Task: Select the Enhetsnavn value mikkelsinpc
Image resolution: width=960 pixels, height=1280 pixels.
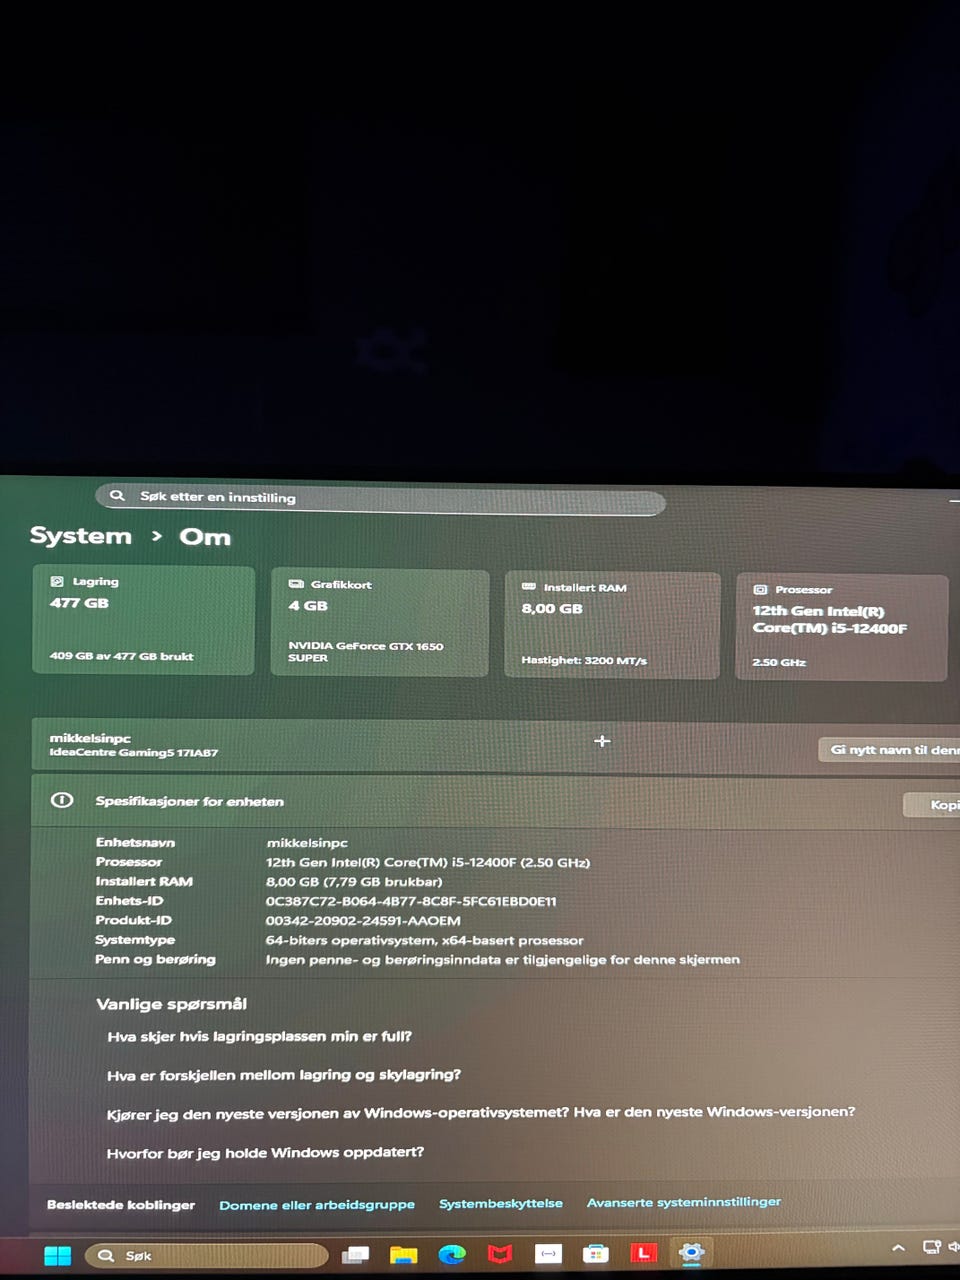Action: point(307,842)
